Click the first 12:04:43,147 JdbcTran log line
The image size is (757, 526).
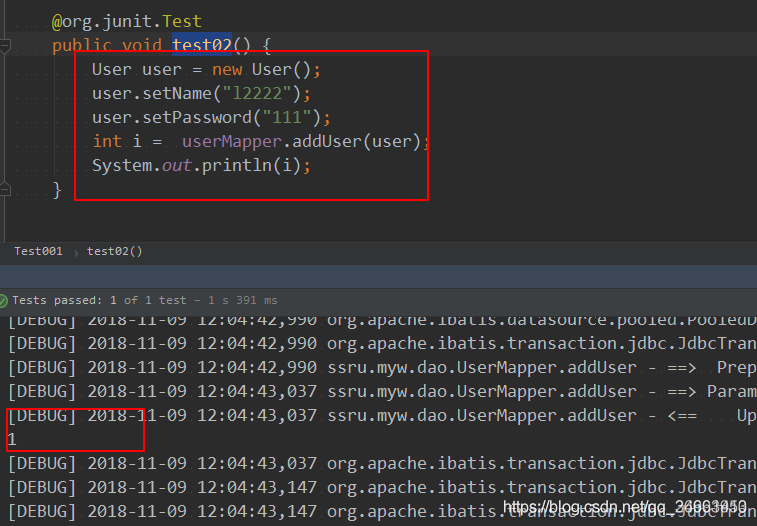(x=382, y=487)
